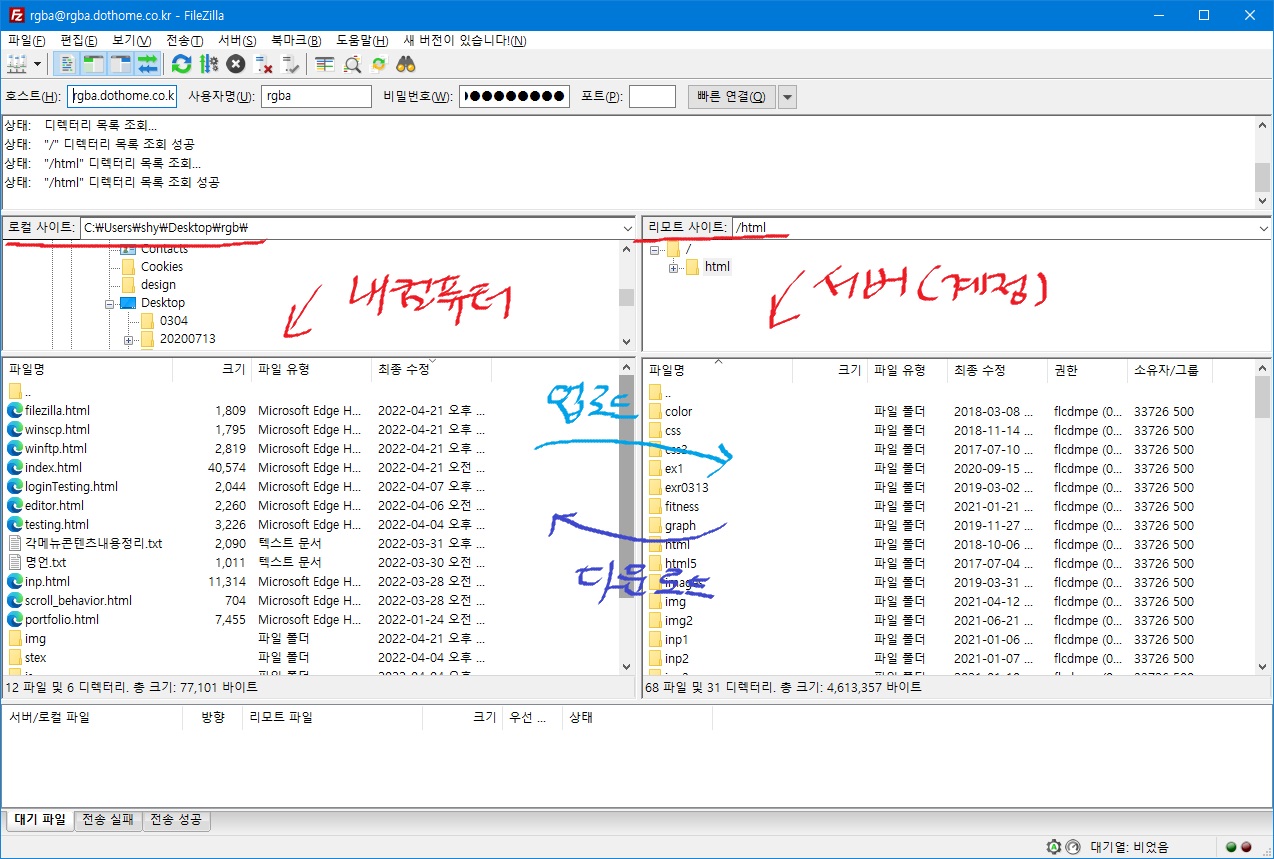Toggle local directory tree view
The height and width of the screenshot is (859, 1274).
(x=94, y=64)
